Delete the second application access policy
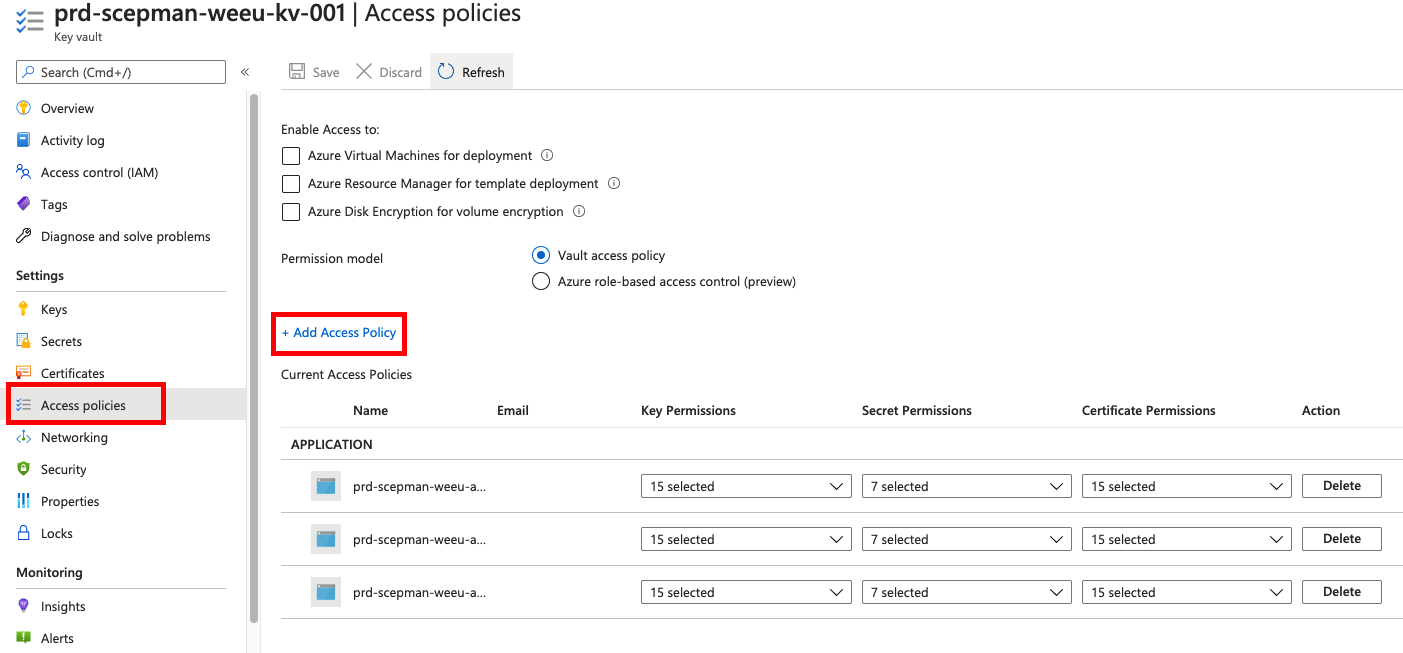 (x=1342, y=539)
